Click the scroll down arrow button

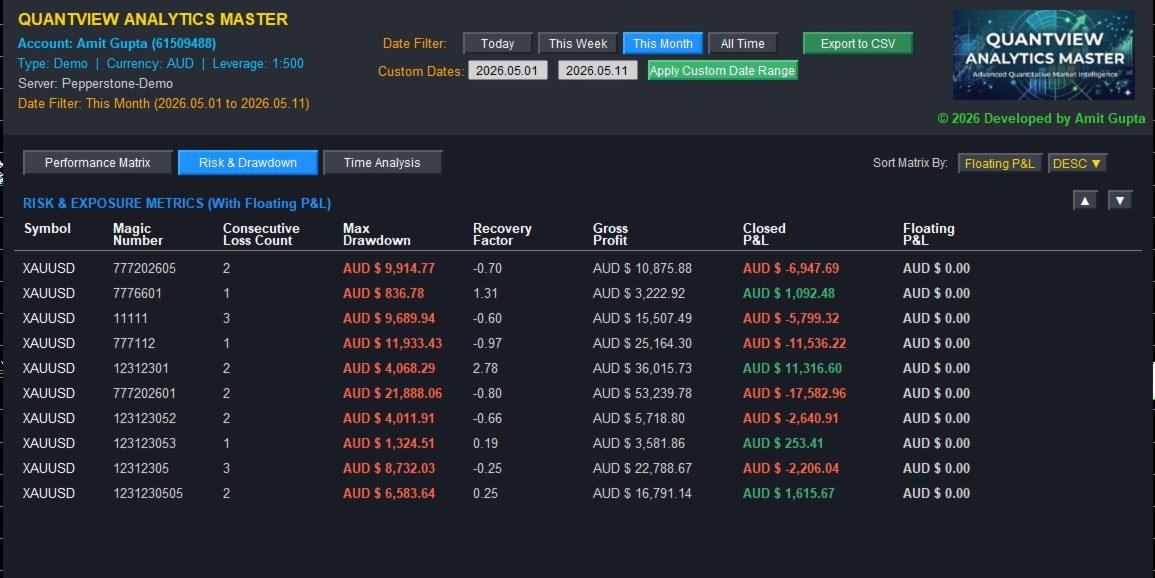click(1120, 200)
